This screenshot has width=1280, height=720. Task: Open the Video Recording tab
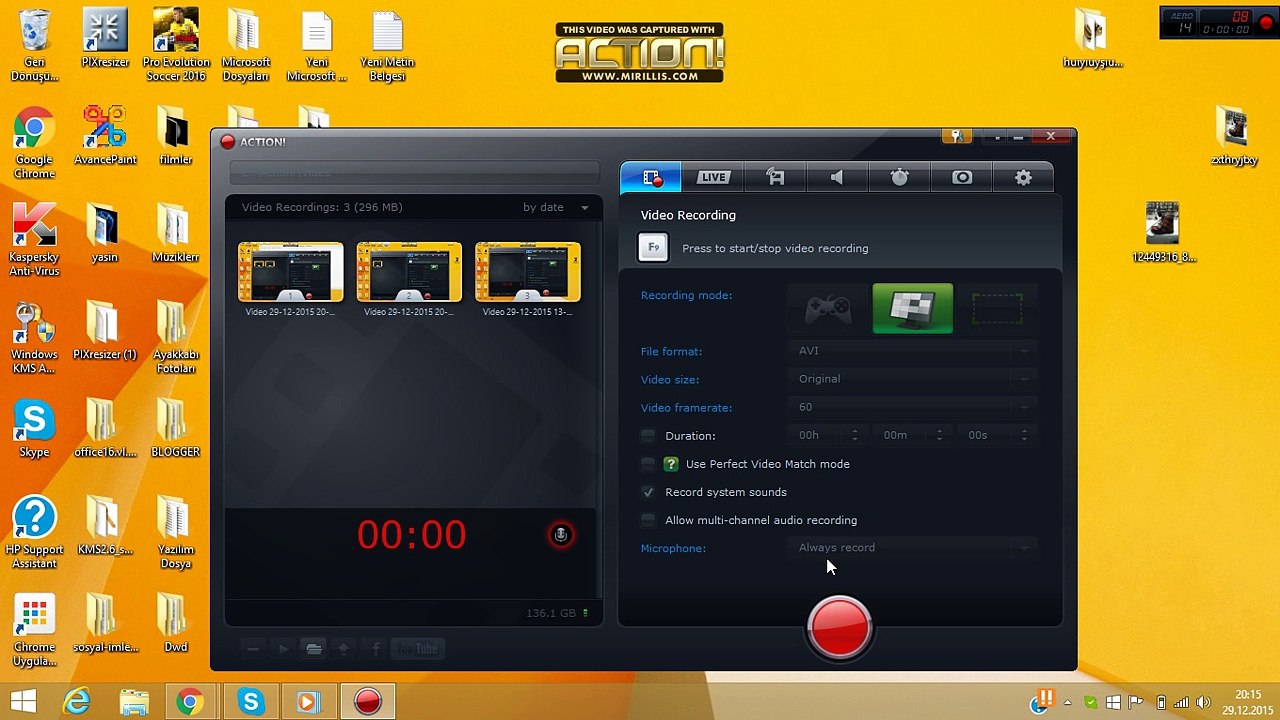pyautogui.click(x=651, y=177)
